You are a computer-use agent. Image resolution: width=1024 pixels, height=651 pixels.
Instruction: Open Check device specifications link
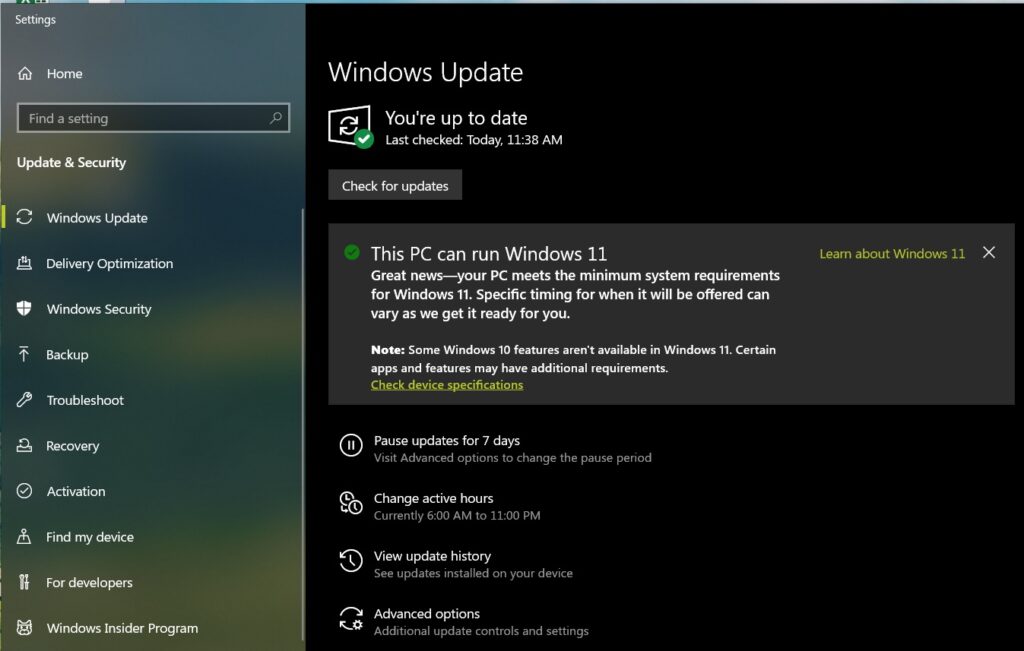pos(447,385)
